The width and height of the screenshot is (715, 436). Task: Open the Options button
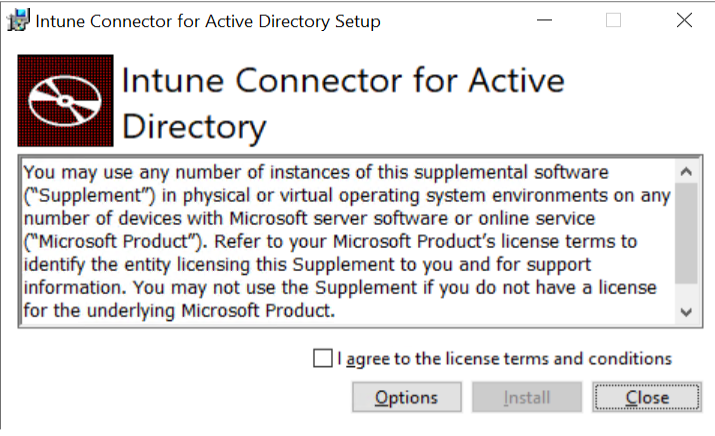coord(406,397)
